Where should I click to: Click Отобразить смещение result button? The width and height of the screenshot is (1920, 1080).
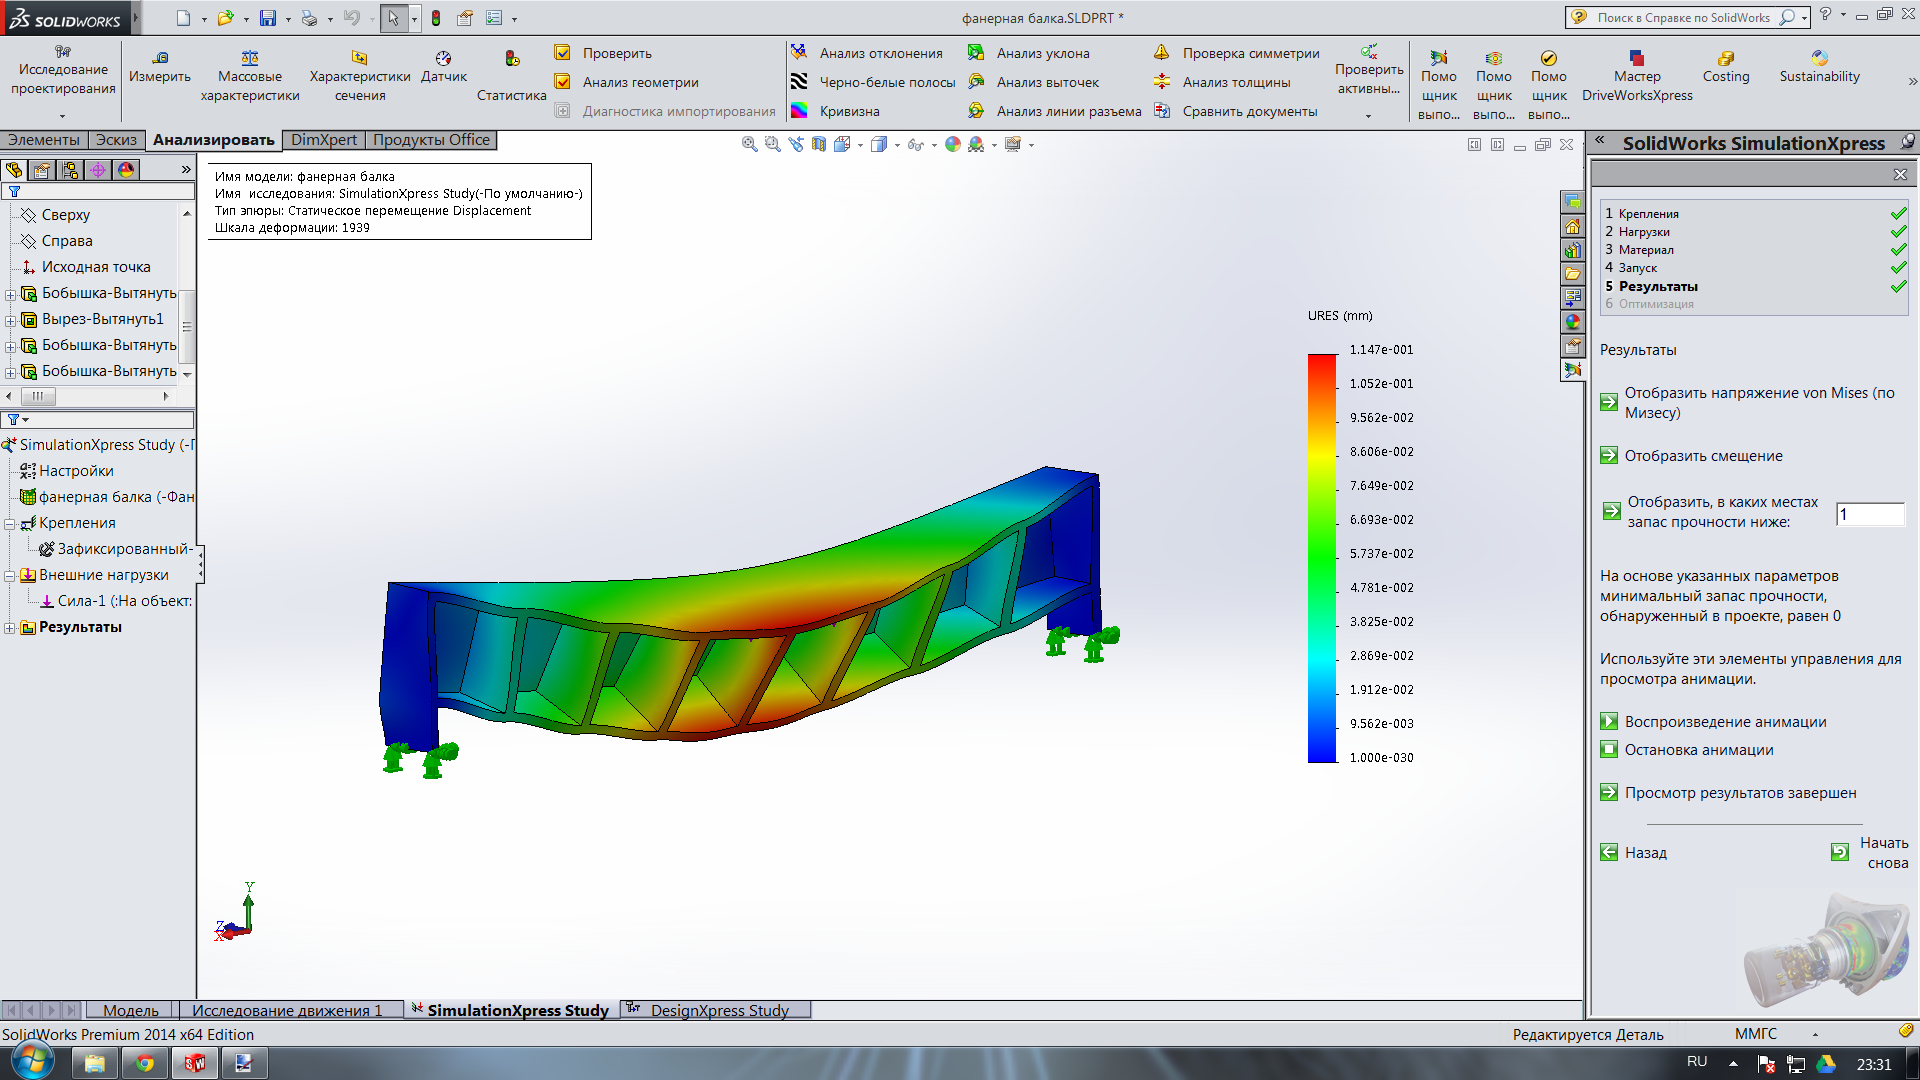pos(1609,456)
